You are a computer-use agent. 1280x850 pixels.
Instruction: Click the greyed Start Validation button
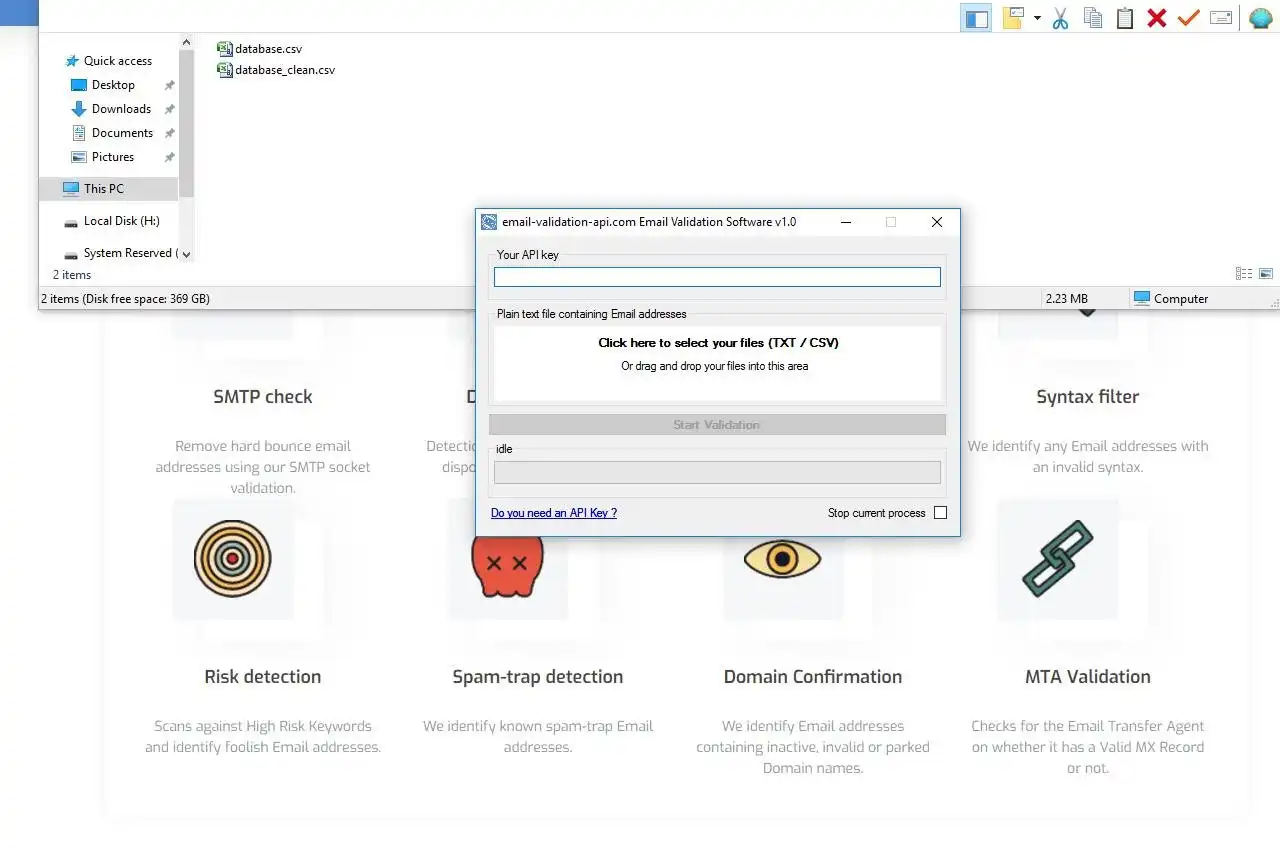(717, 425)
